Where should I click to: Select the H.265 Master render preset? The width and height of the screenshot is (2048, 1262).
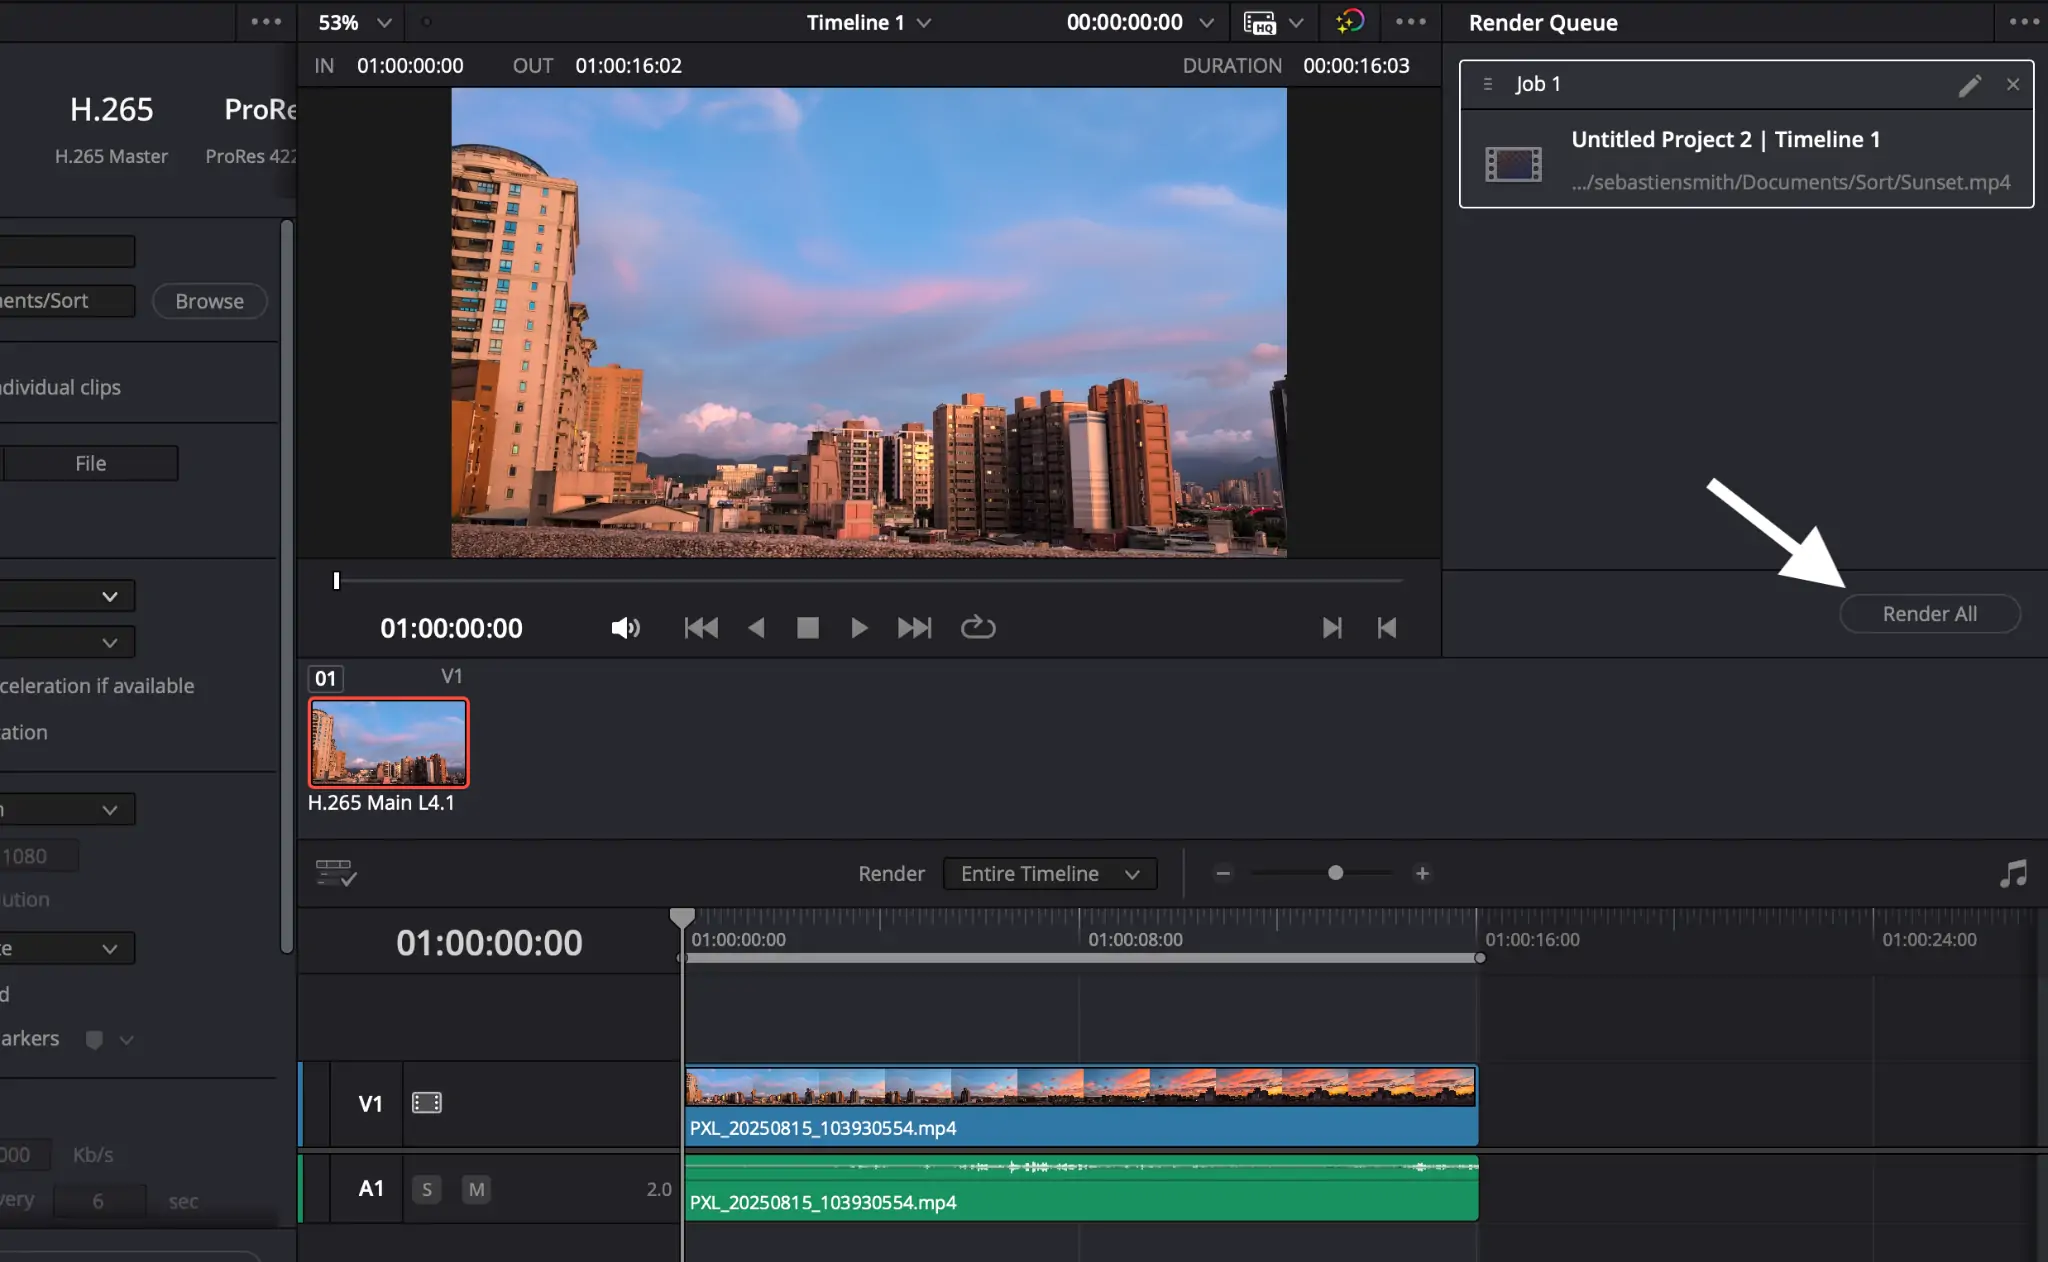[x=111, y=128]
